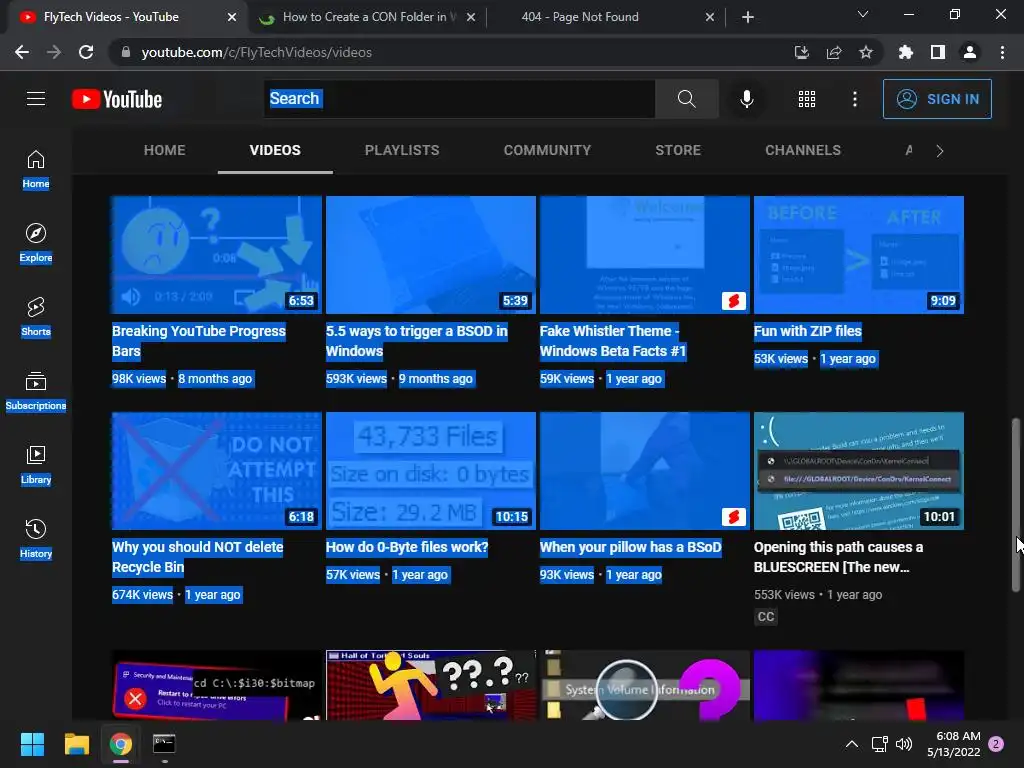This screenshot has height=768, width=1024.
Task: Click the System Volume Information thumbnail
Action: [645, 685]
